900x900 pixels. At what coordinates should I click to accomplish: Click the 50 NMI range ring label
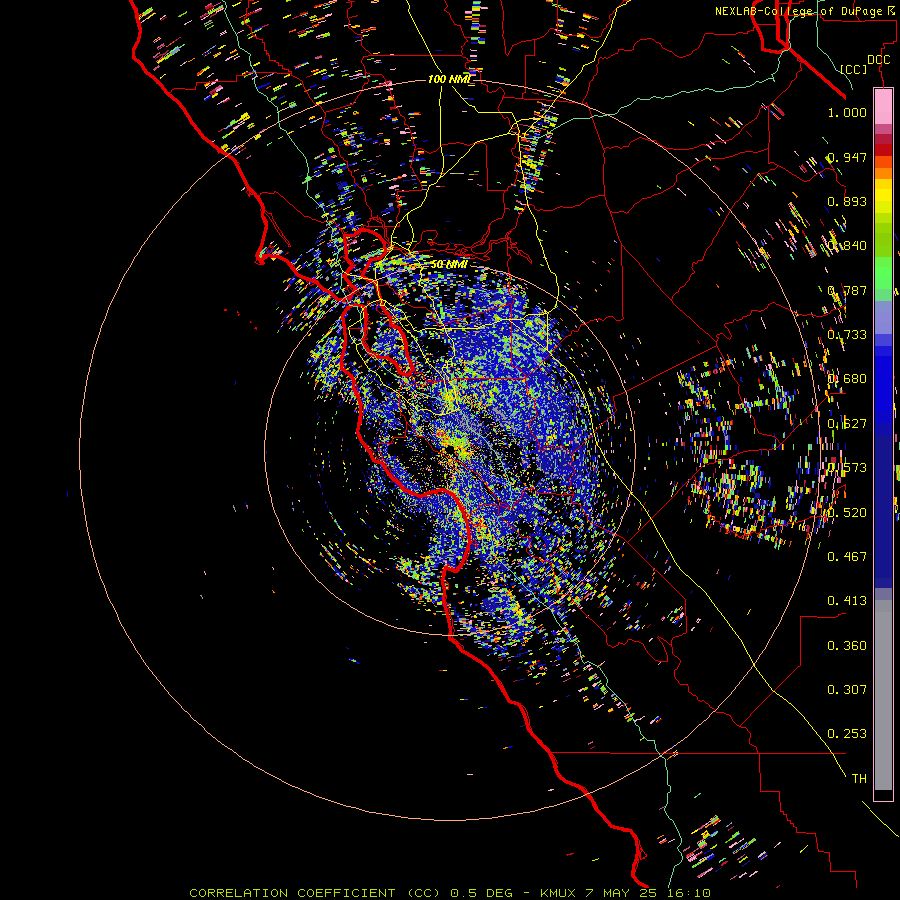point(449,265)
